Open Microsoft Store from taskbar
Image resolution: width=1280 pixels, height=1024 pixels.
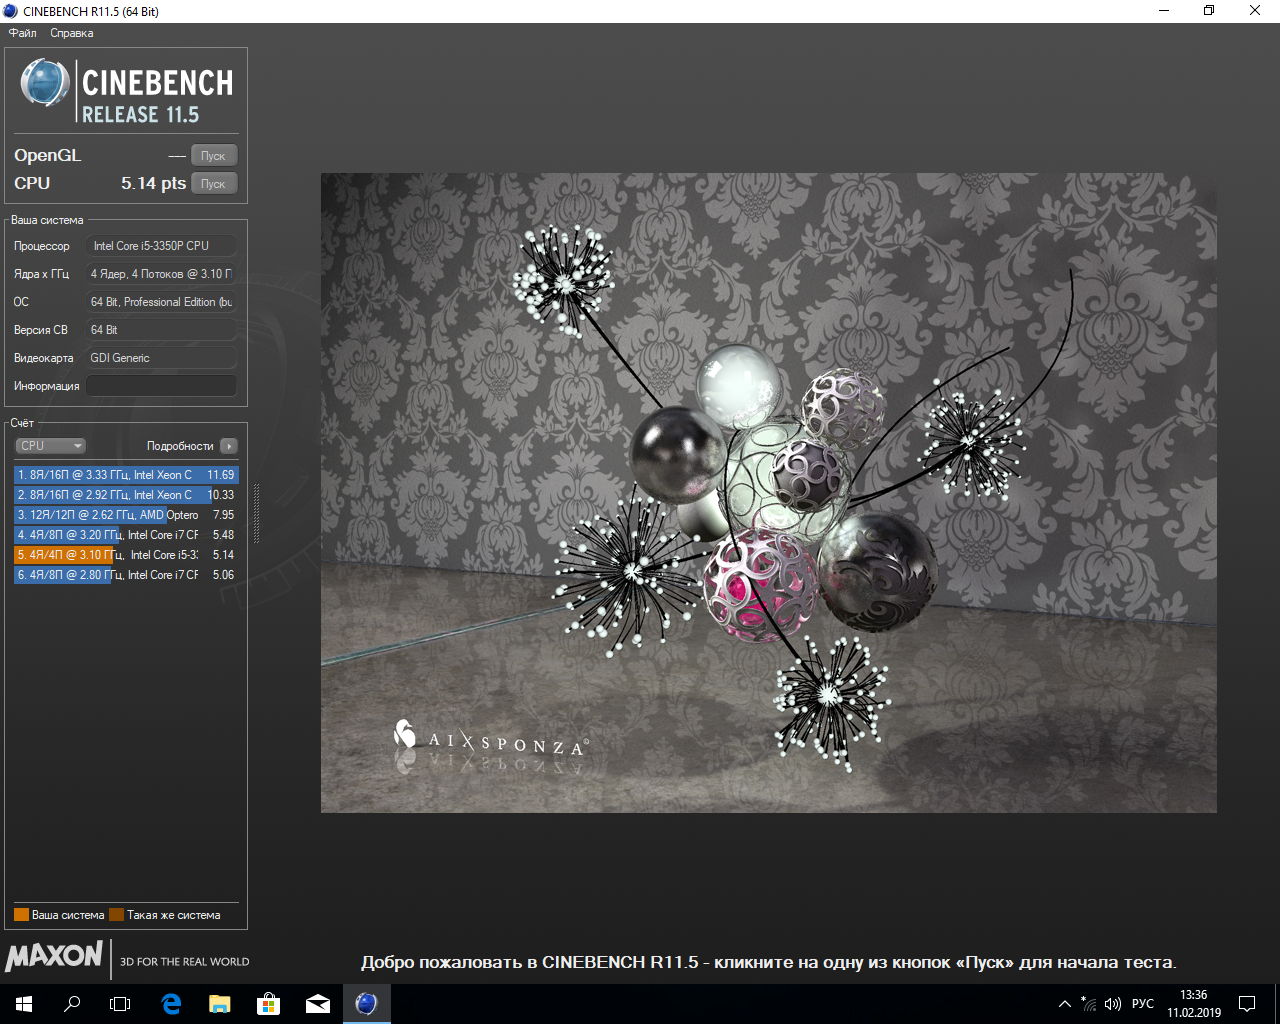pos(268,1004)
